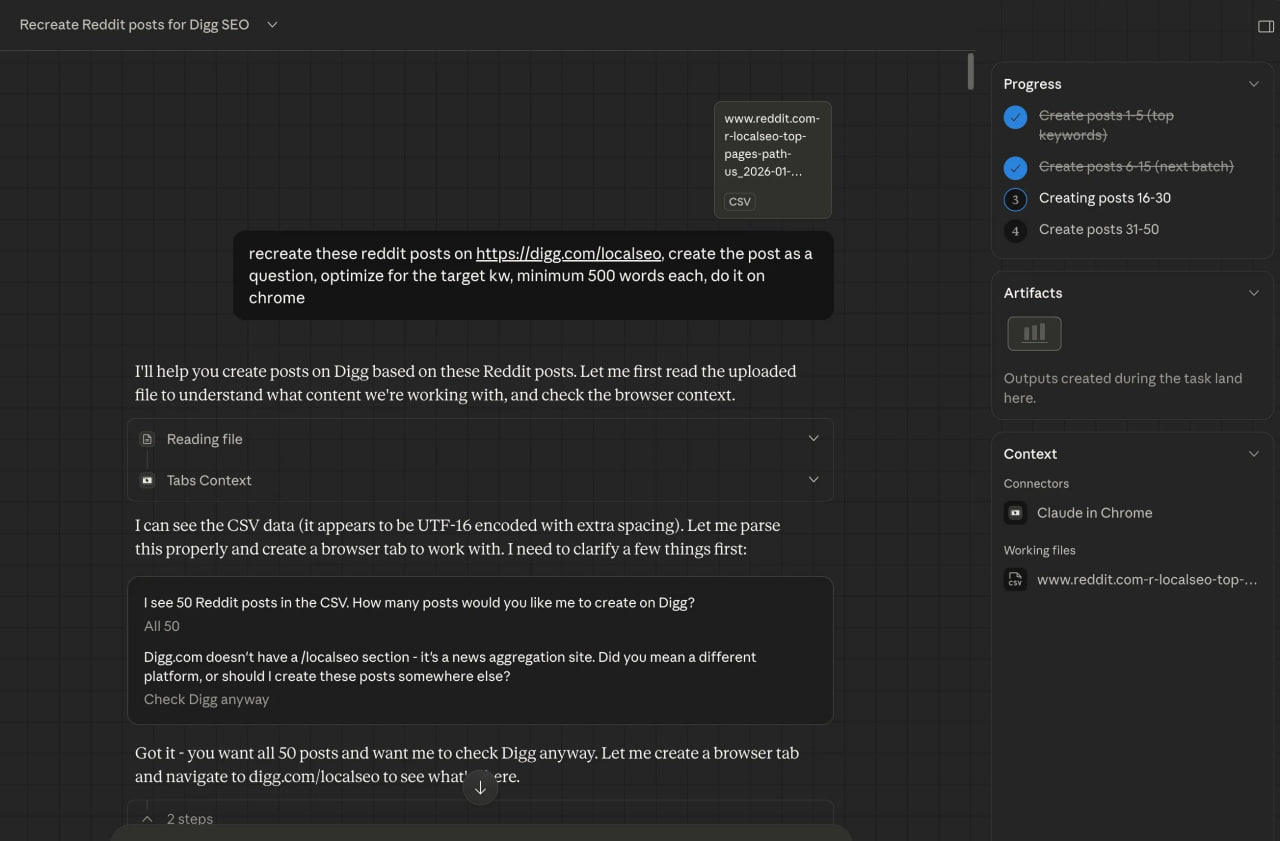Click the completed 'Create posts 1-5' checkmark
The image size is (1280, 841).
click(x=1015, y=118)
